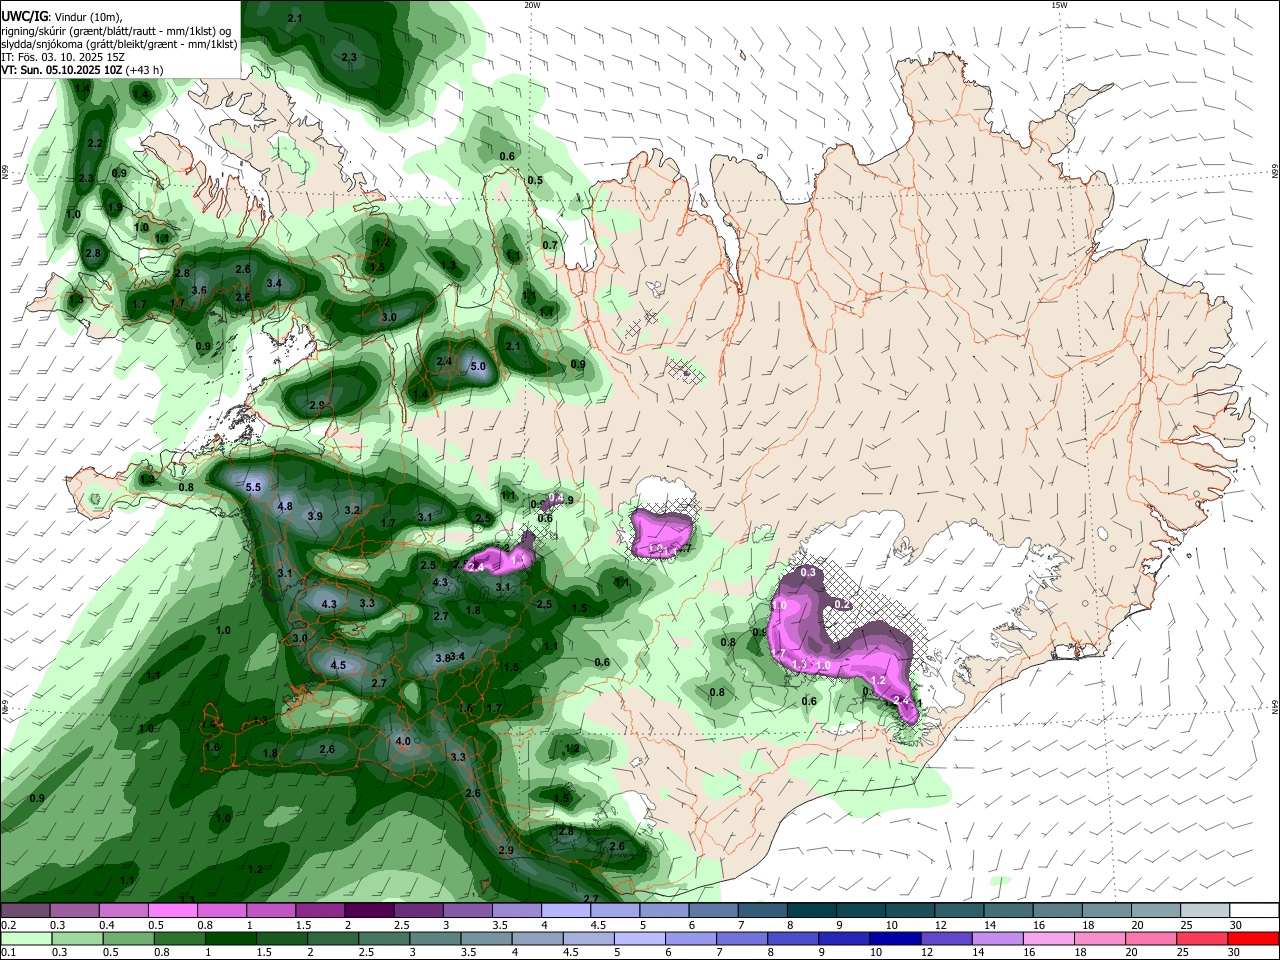The width and height of the screenshot is (1280, 960).
Task: Click the lilac 14 mm rain legend swatch
Action: [x=996, y=938]
